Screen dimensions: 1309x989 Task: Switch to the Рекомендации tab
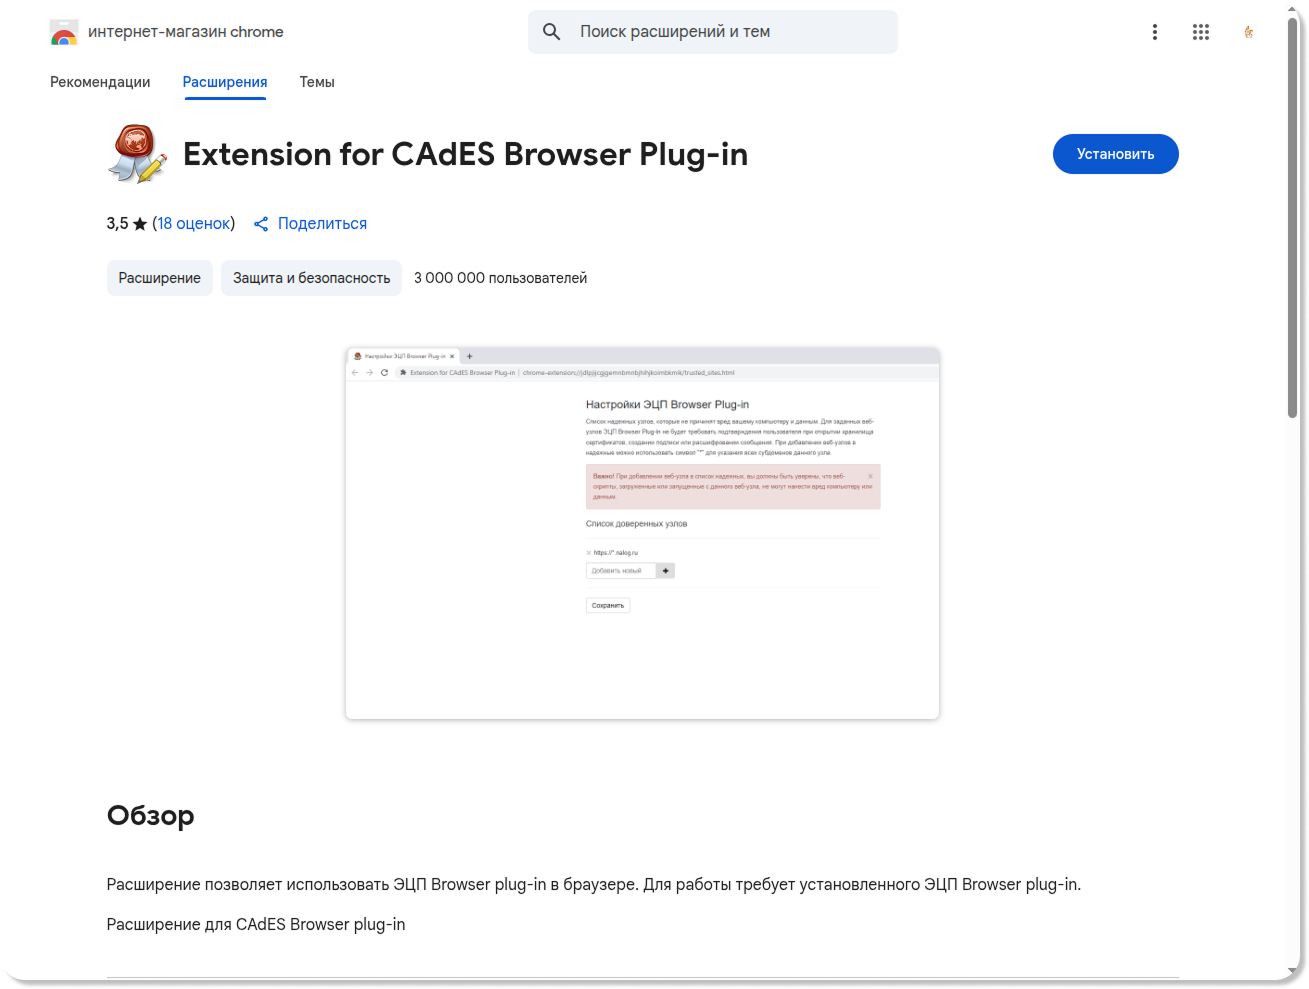coord(100,82)
